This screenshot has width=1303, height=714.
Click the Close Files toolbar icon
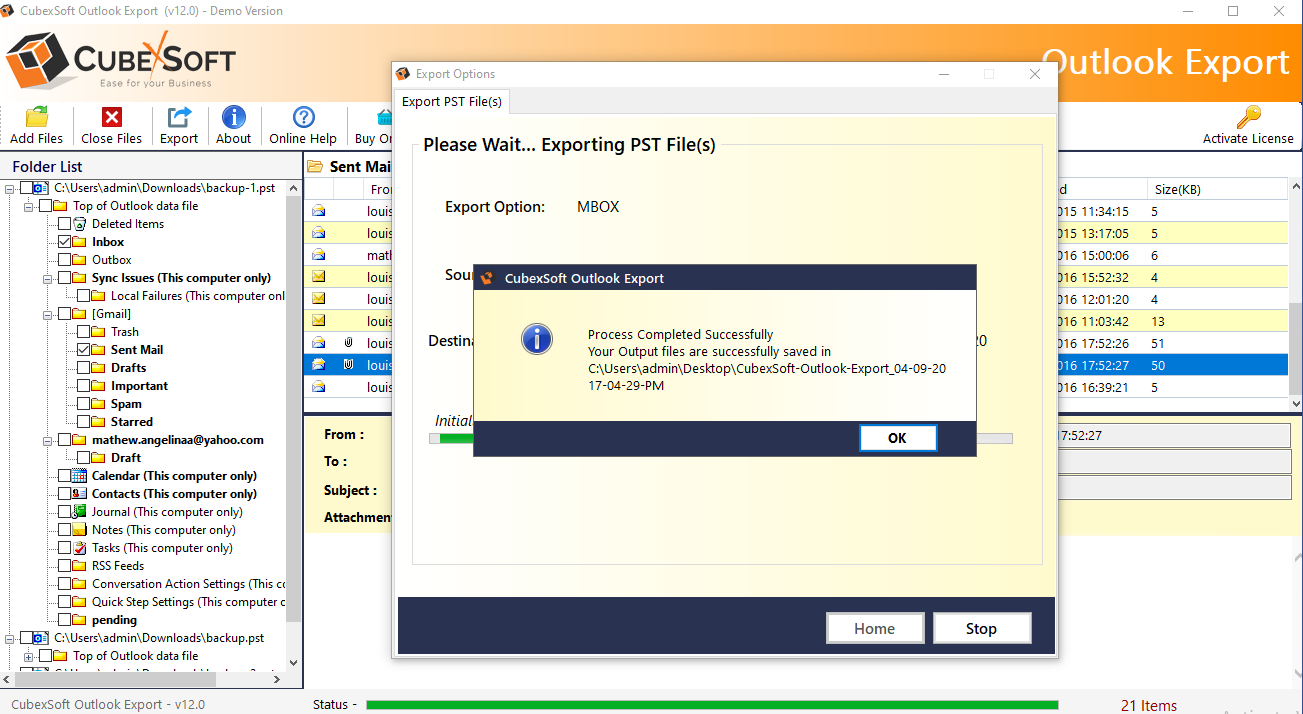pos(111,117)
